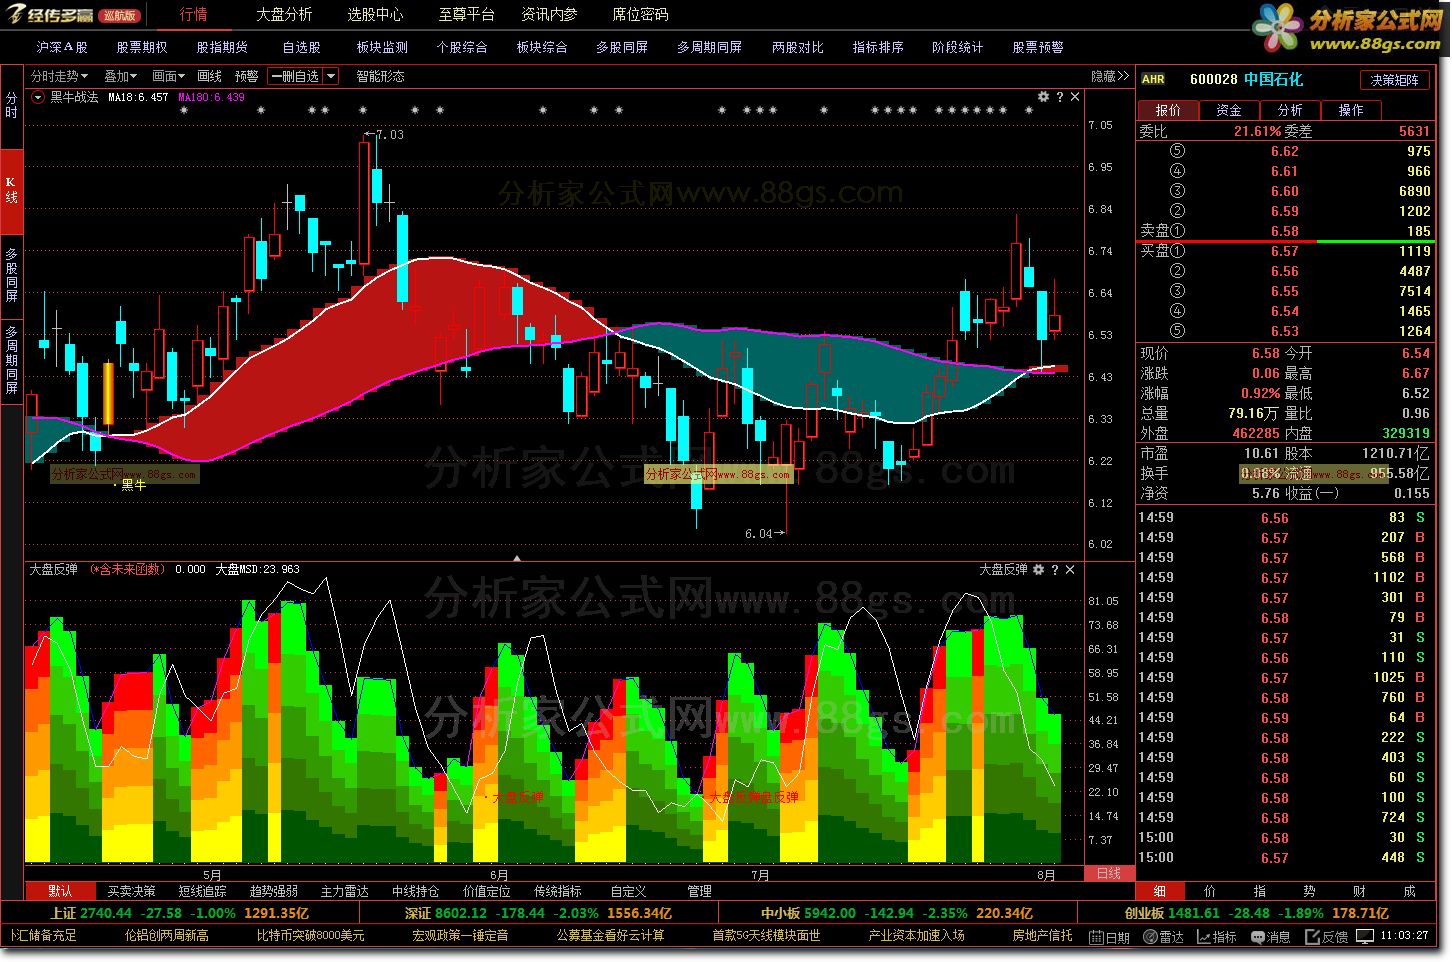The image size is (1452, 962).
Task: Open news headline 首款5G天线模块面世
Action: tap(766, 936)
